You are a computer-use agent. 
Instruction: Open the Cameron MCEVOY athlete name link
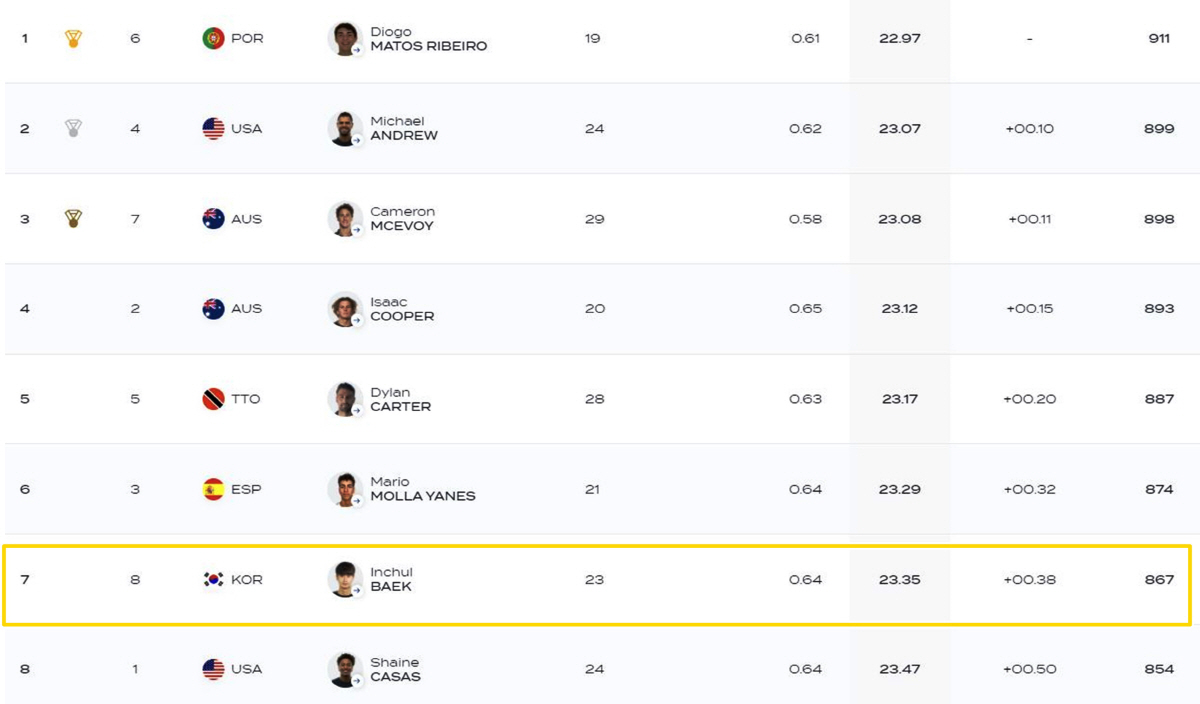403,219
